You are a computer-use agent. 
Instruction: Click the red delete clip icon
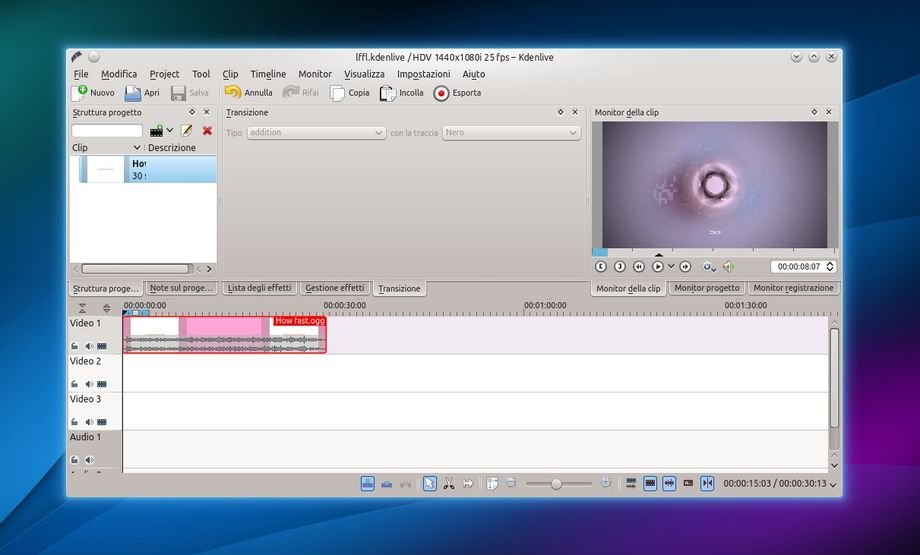207,131
